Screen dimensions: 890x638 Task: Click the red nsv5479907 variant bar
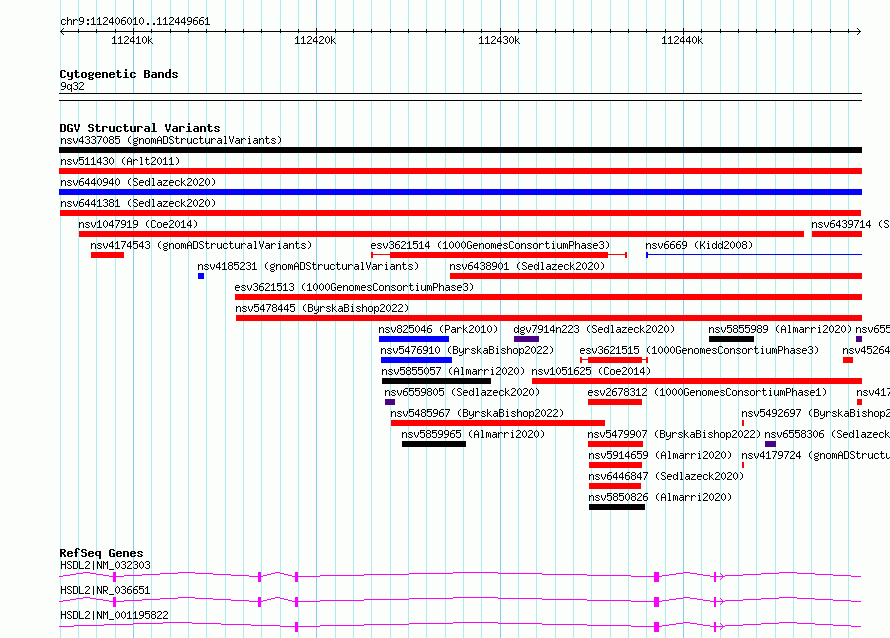615,444
